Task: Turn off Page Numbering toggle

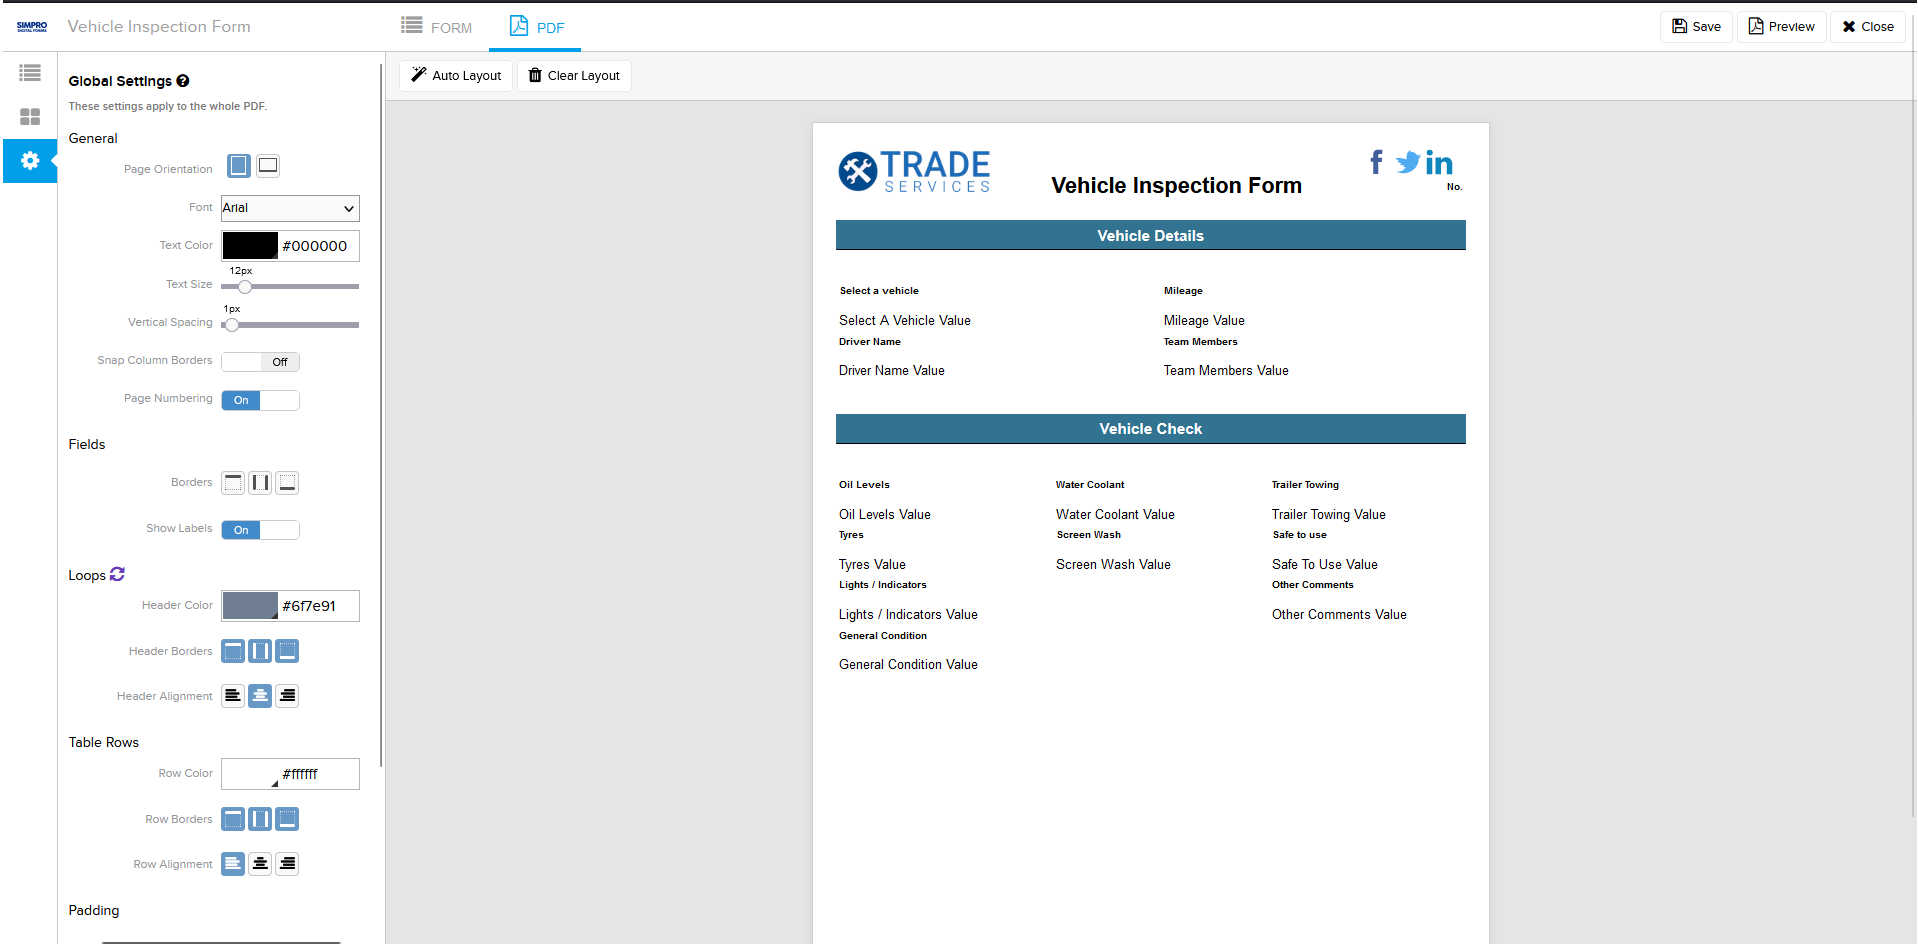Action: [x=260, y=400]
